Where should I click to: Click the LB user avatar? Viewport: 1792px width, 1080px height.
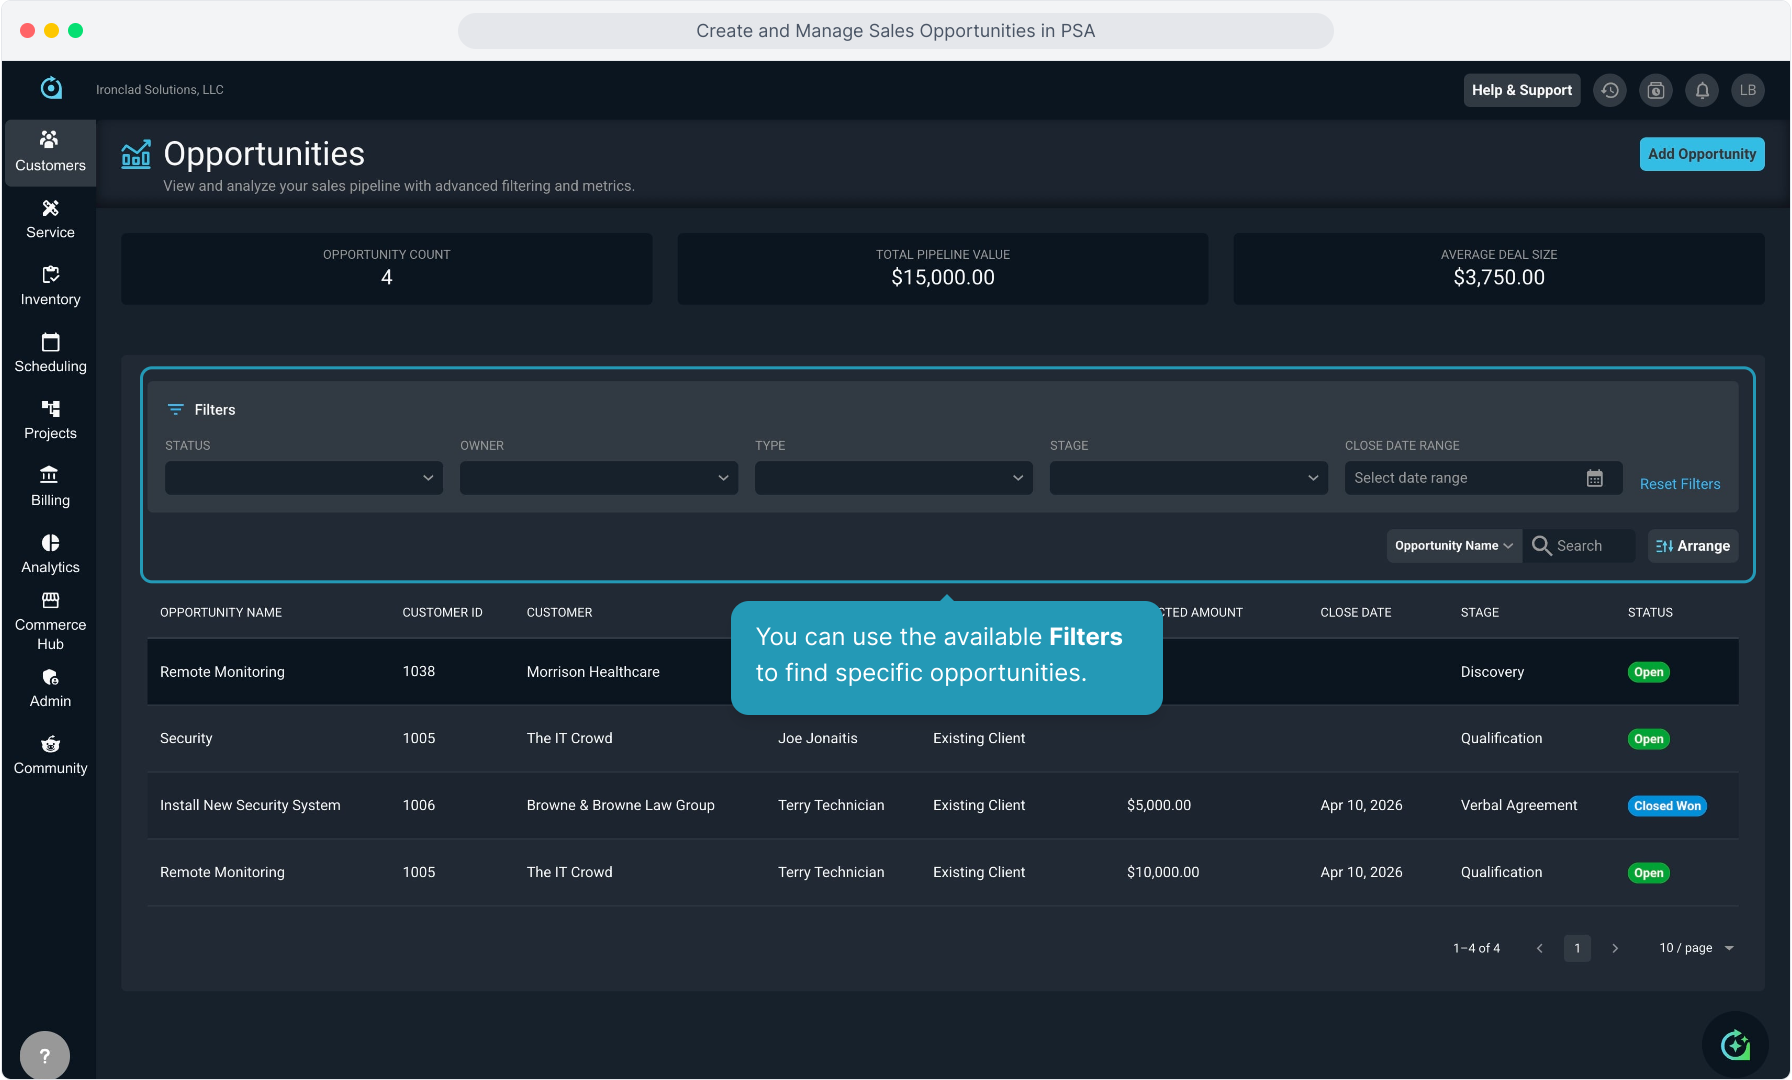pos(1748,90)
